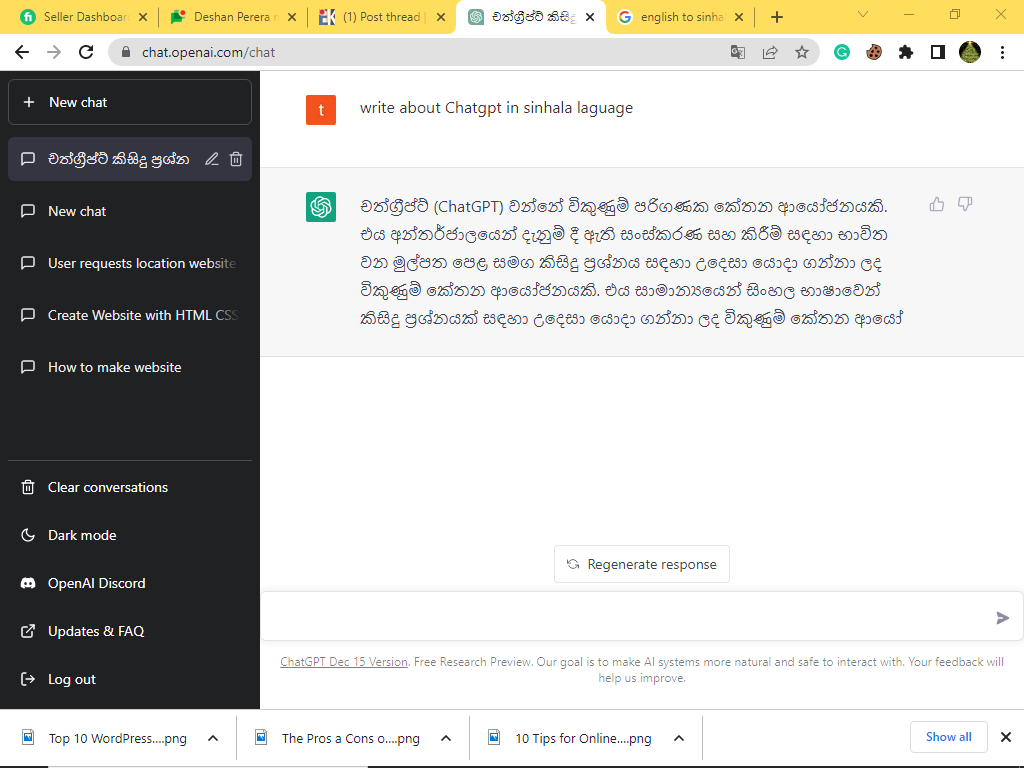
Task: Start a New chat
Action: click(x=129, y=102)
